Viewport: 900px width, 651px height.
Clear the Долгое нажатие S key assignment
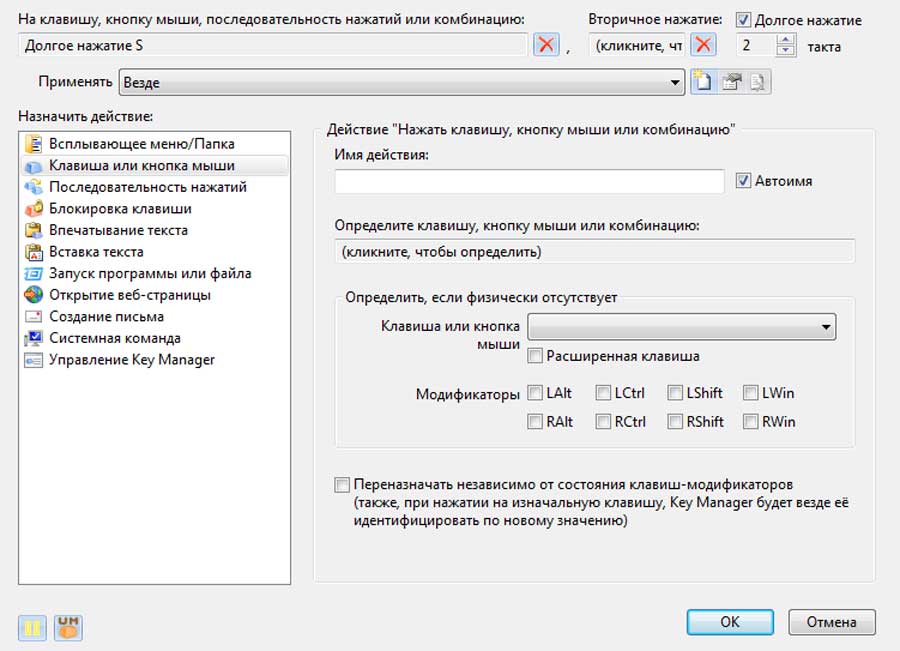coord(546,45)
